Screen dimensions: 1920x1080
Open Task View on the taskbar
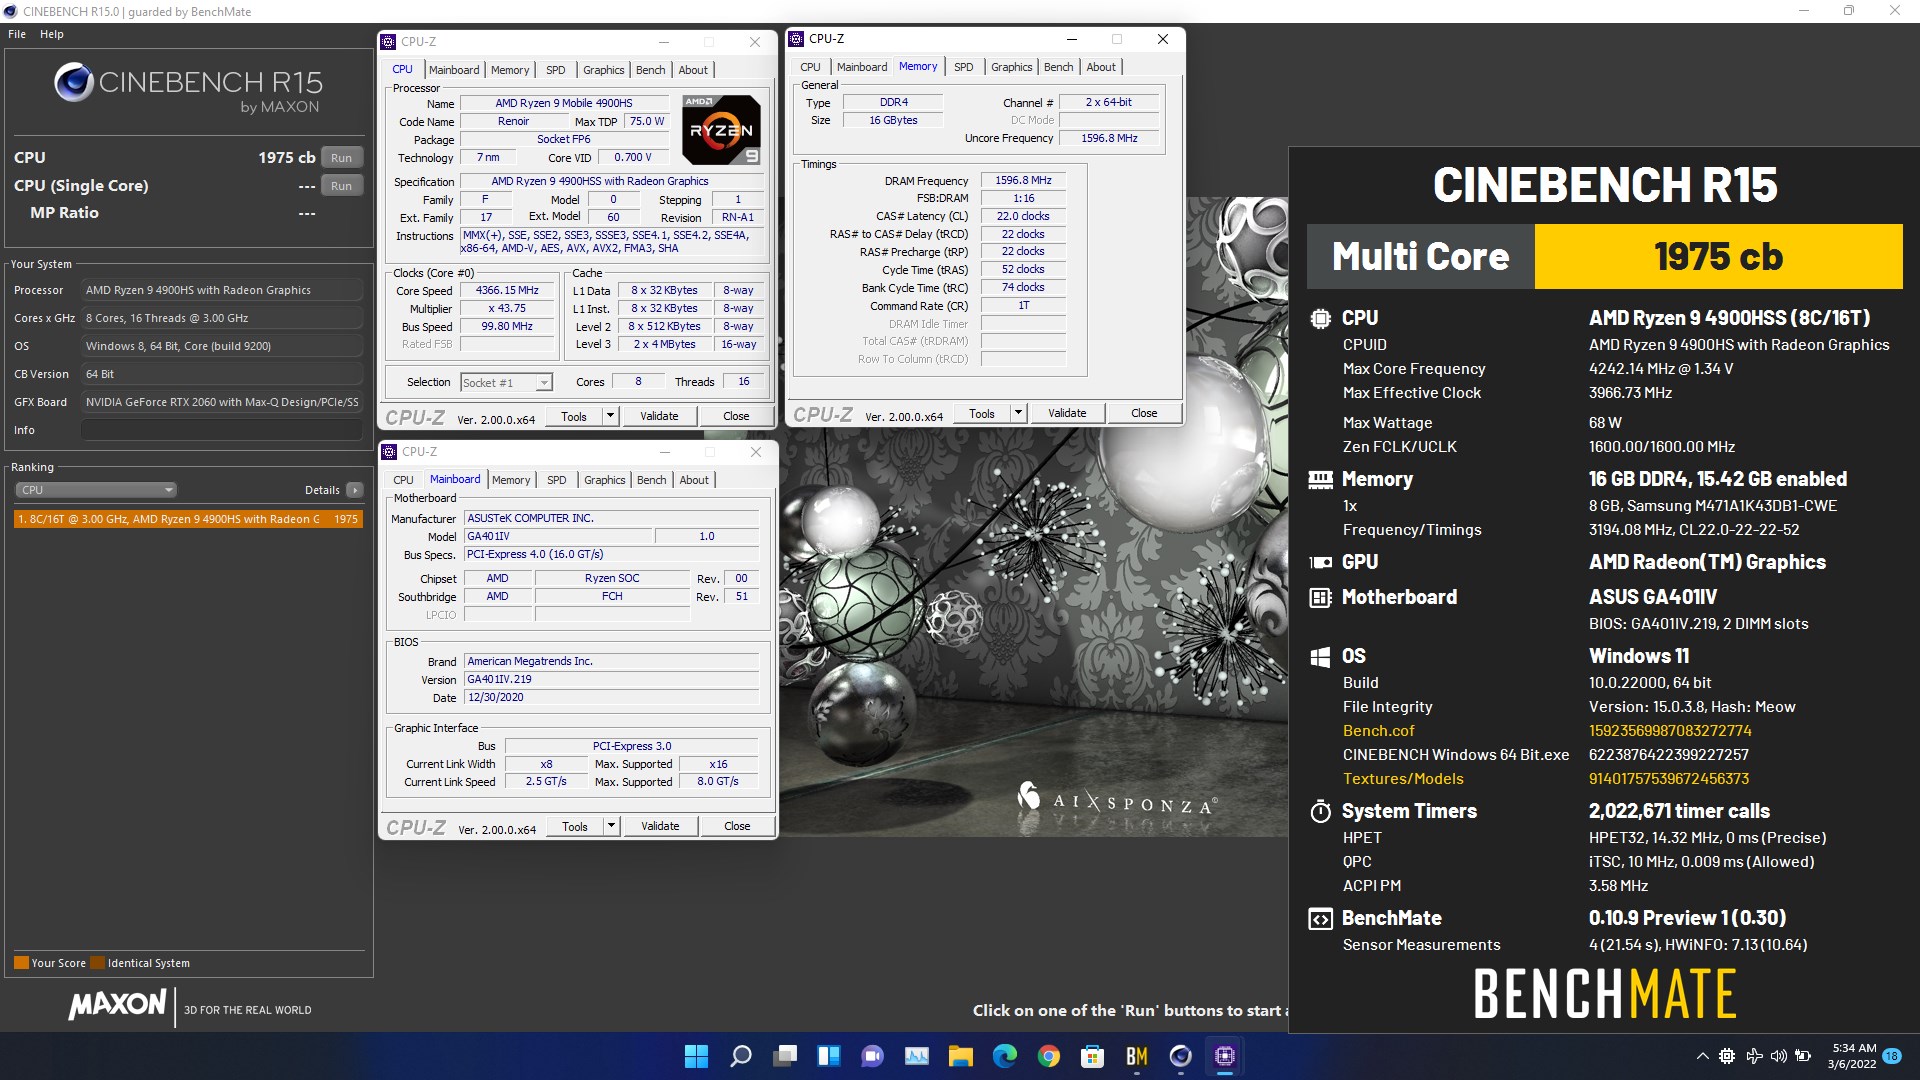[785, 1056]
